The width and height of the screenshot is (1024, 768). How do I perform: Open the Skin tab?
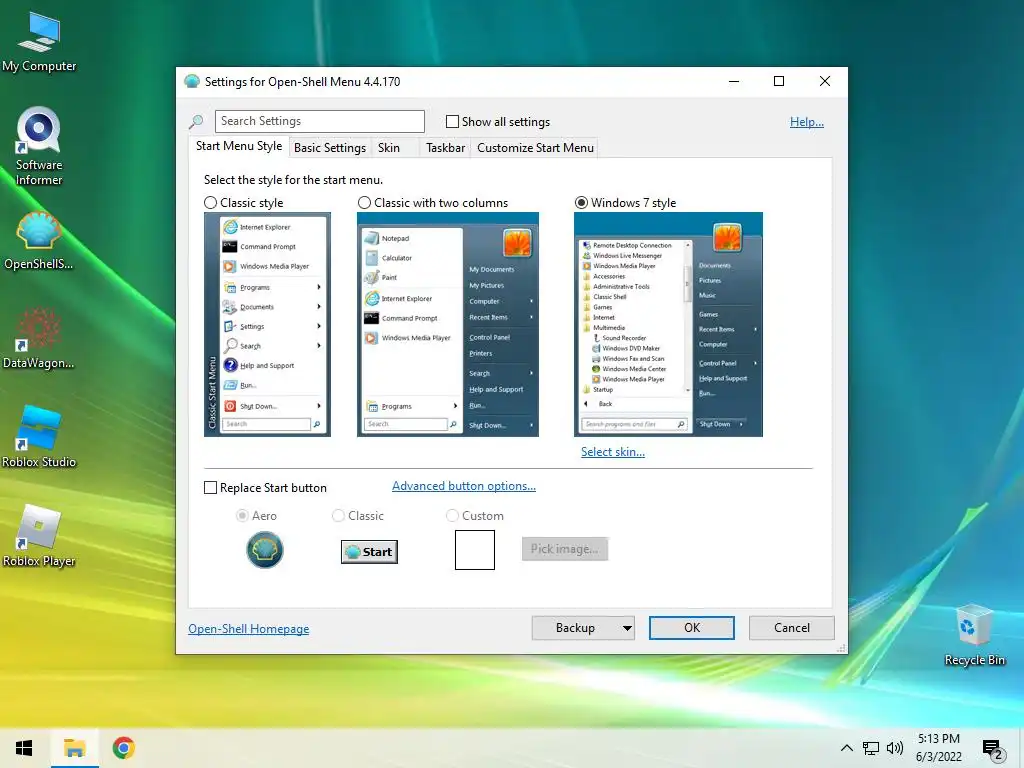(x=389, y=148)
